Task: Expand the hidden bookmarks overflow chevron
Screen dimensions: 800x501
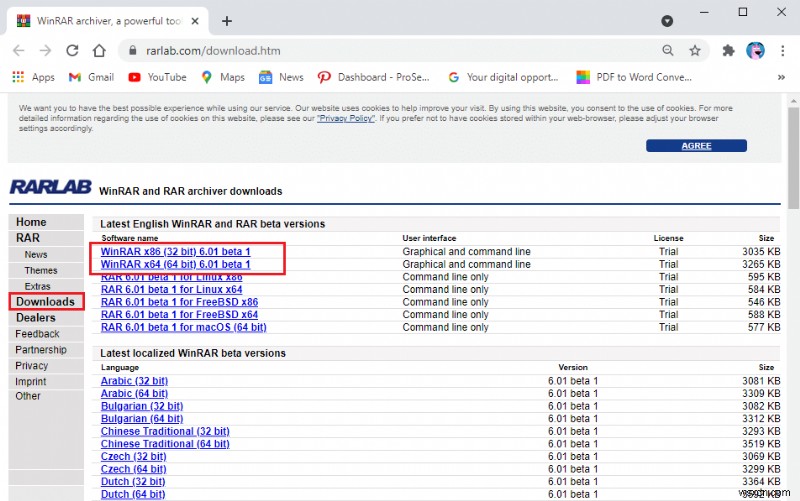Action: [781, 77]
